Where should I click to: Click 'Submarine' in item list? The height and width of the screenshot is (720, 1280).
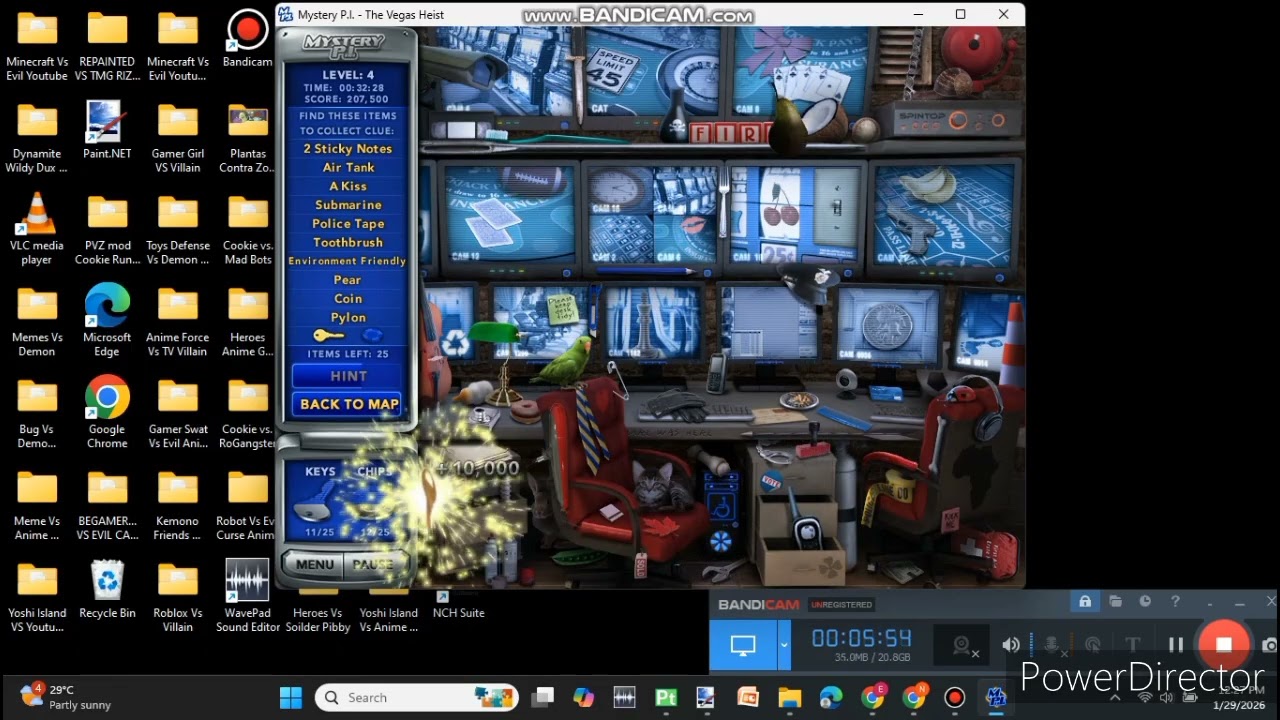click(348, 205)
